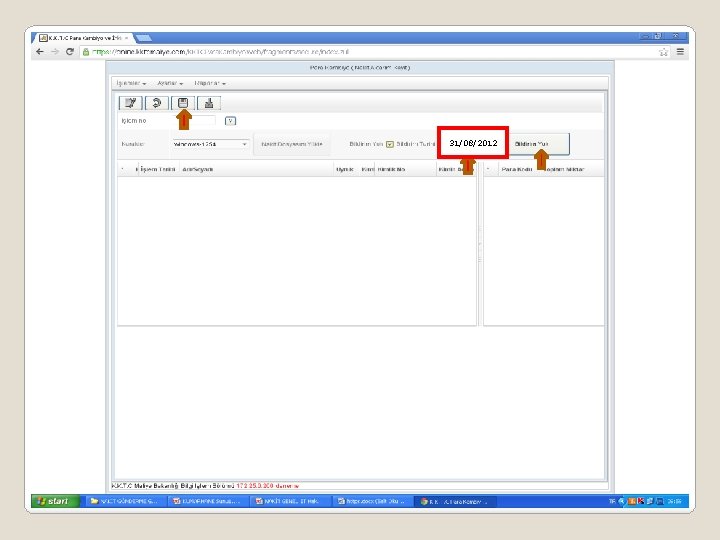
Task: Open the Raporlar menu
Action: click(210, 83)
